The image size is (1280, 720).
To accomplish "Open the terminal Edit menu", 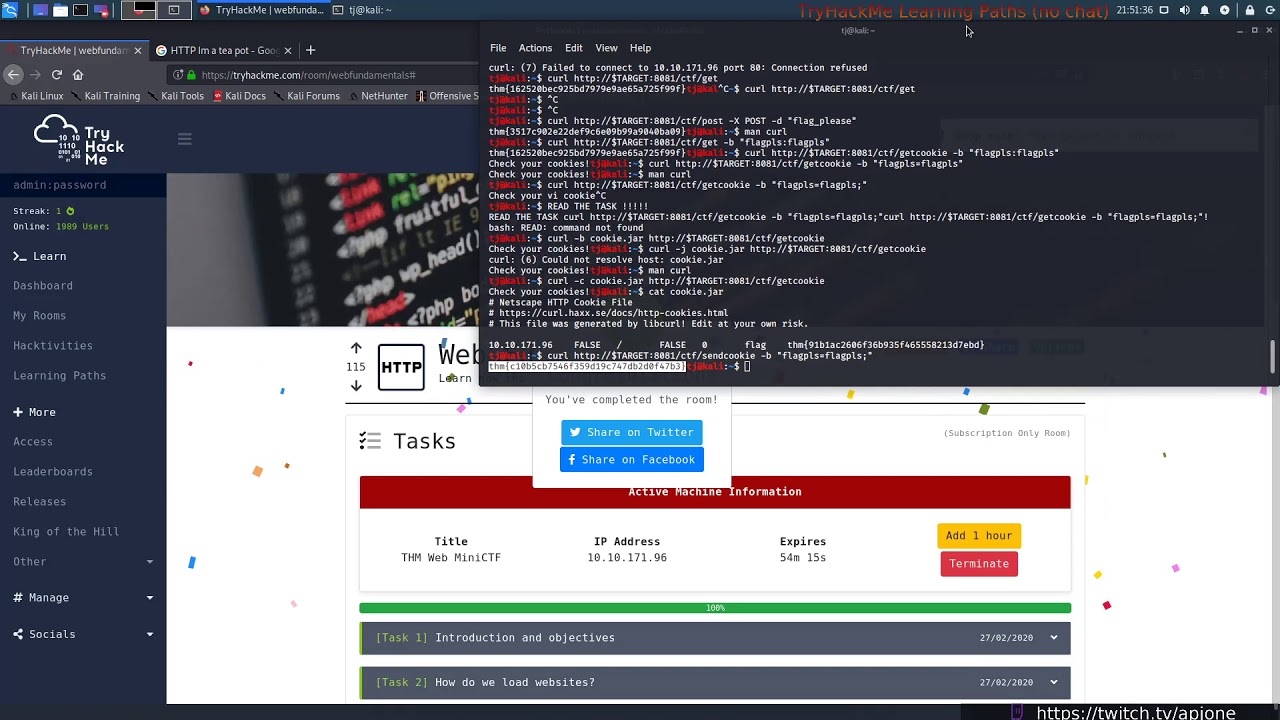I will [x=573, y=48].
